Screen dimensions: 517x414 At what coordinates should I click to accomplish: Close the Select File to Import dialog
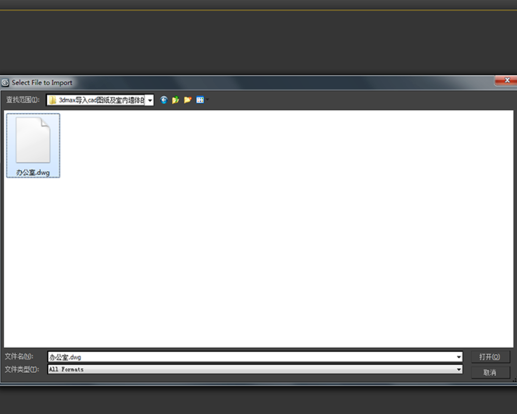coord(507,80)
